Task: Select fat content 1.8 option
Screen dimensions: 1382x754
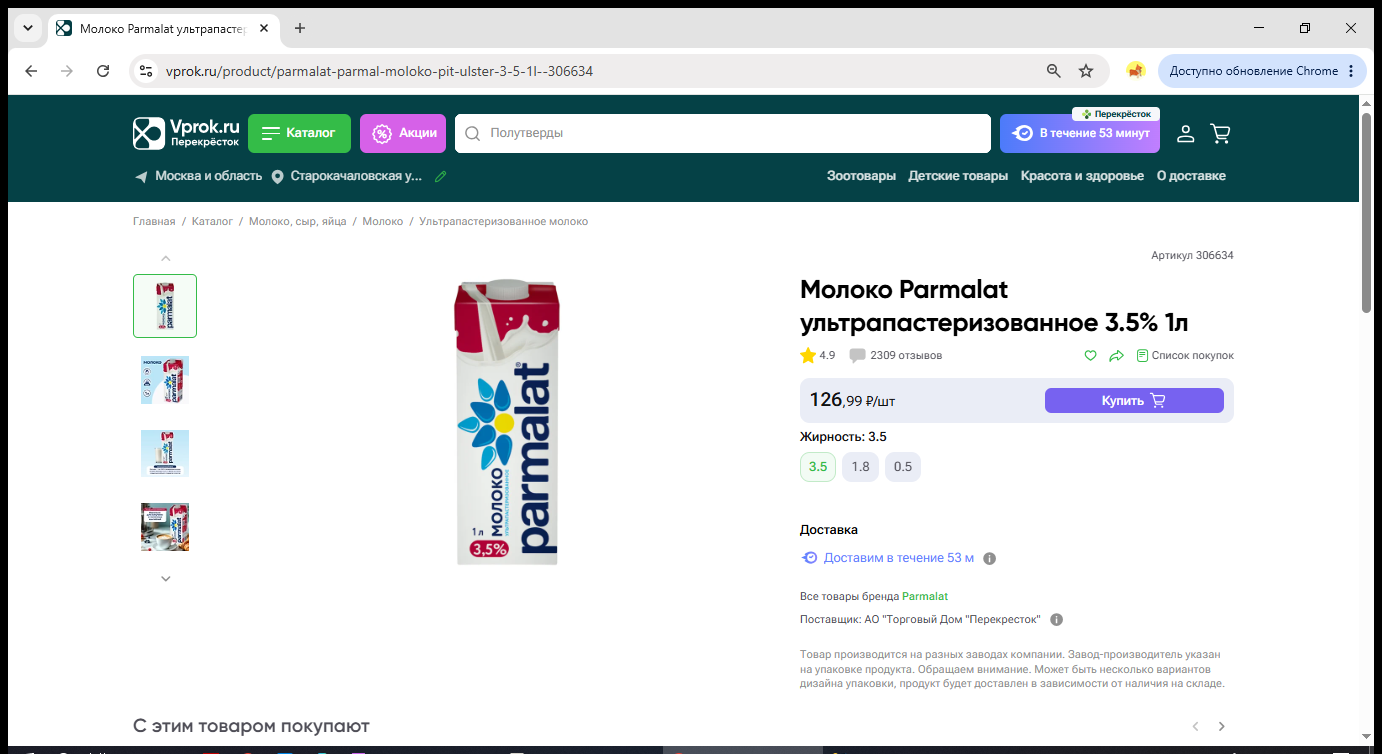Action: point(860,467)
